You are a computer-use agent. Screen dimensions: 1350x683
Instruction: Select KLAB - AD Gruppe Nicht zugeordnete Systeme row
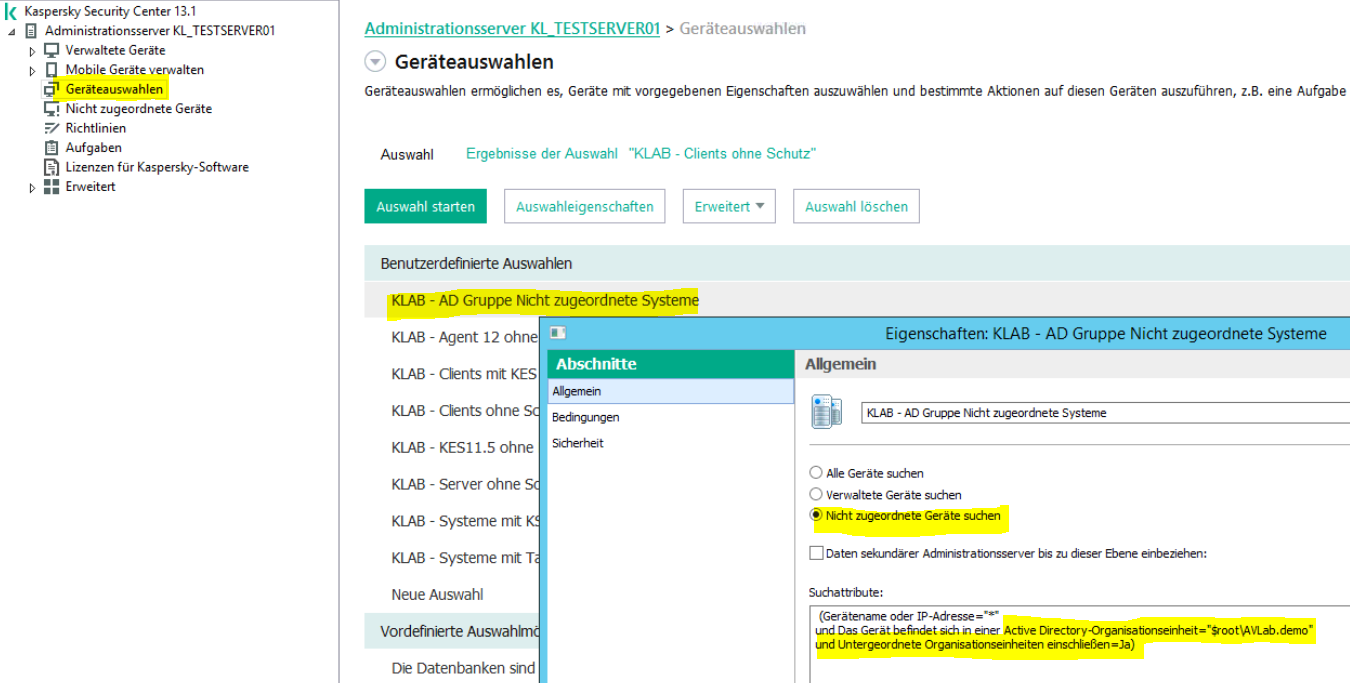857,300
